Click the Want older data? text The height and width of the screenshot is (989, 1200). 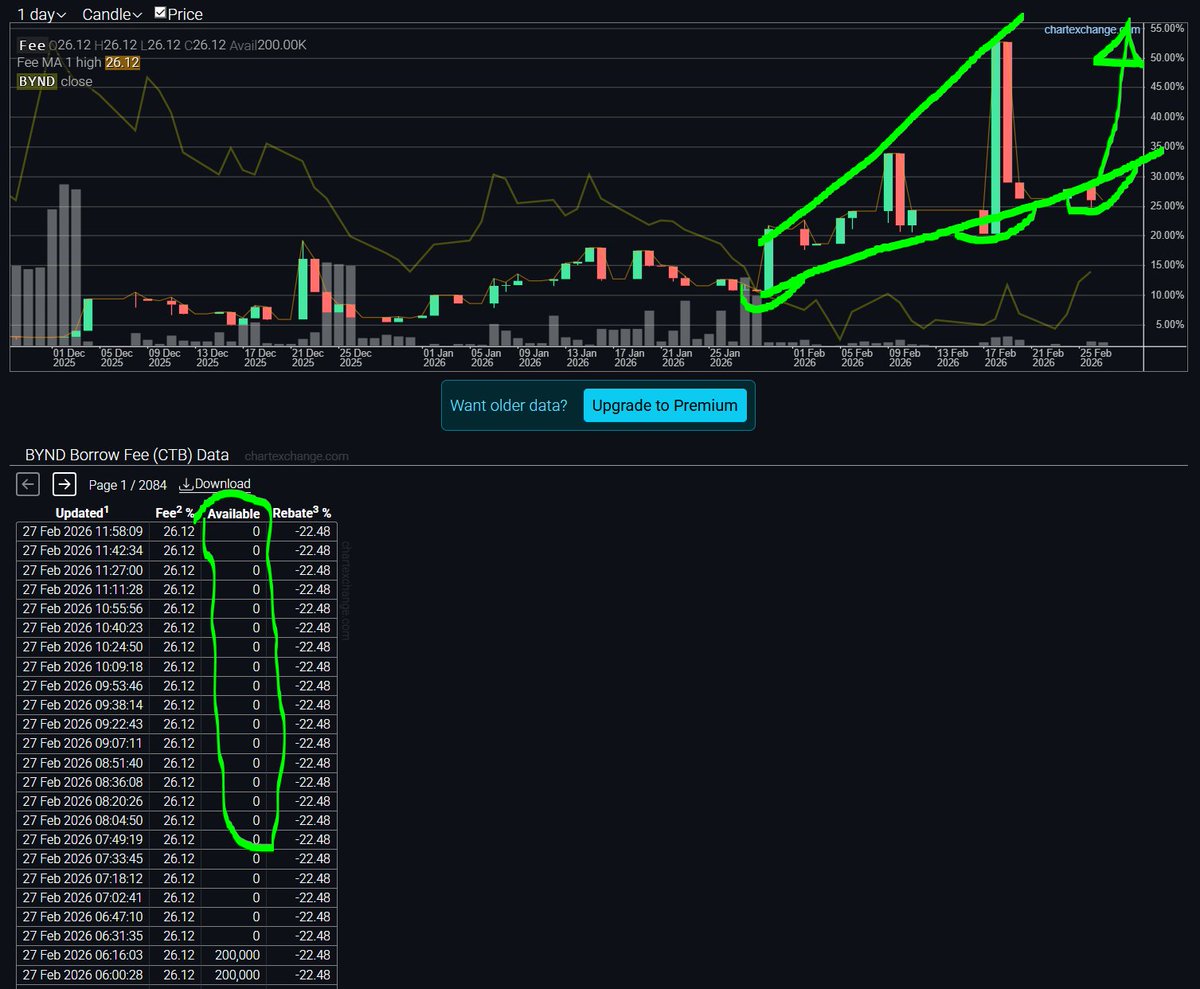pyautogui.click(x=509, y=406)
